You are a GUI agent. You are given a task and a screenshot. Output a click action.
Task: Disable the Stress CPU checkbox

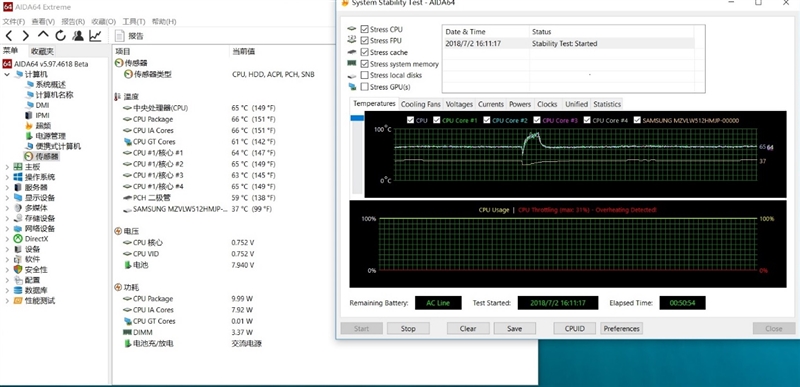coord(364,29)
